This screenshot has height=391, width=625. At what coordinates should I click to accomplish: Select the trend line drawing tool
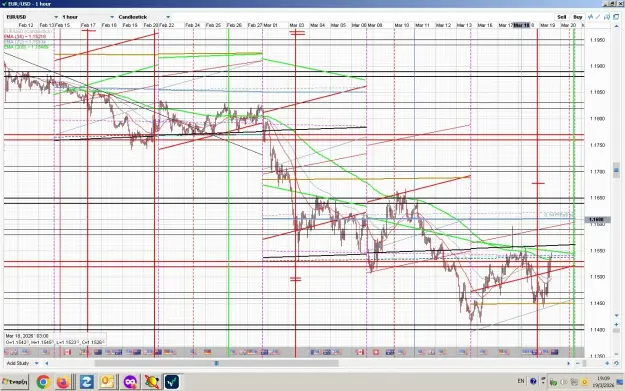pyautogui.click(x=598, y=17)
